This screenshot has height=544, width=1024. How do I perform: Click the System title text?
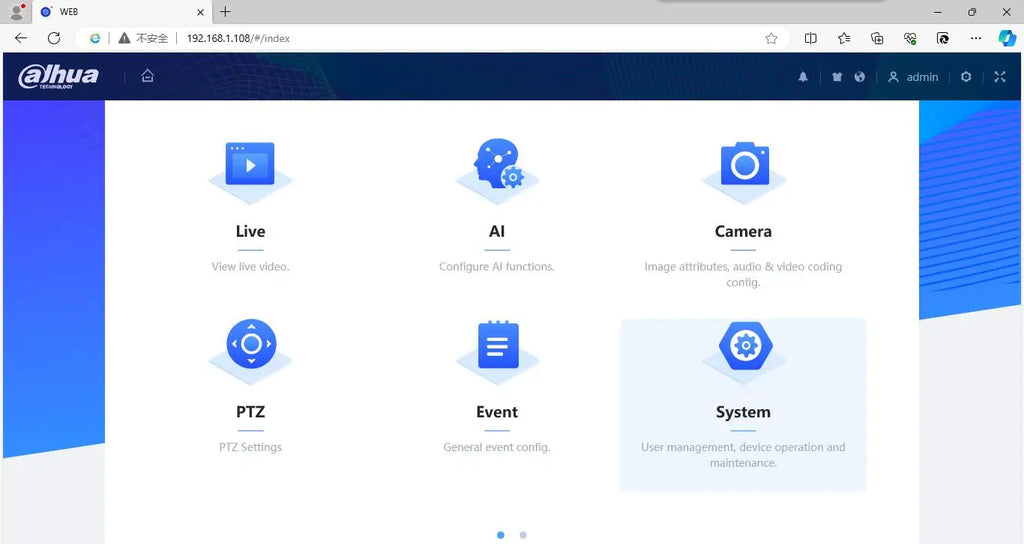pyautogui.click(x=743, y=412)
